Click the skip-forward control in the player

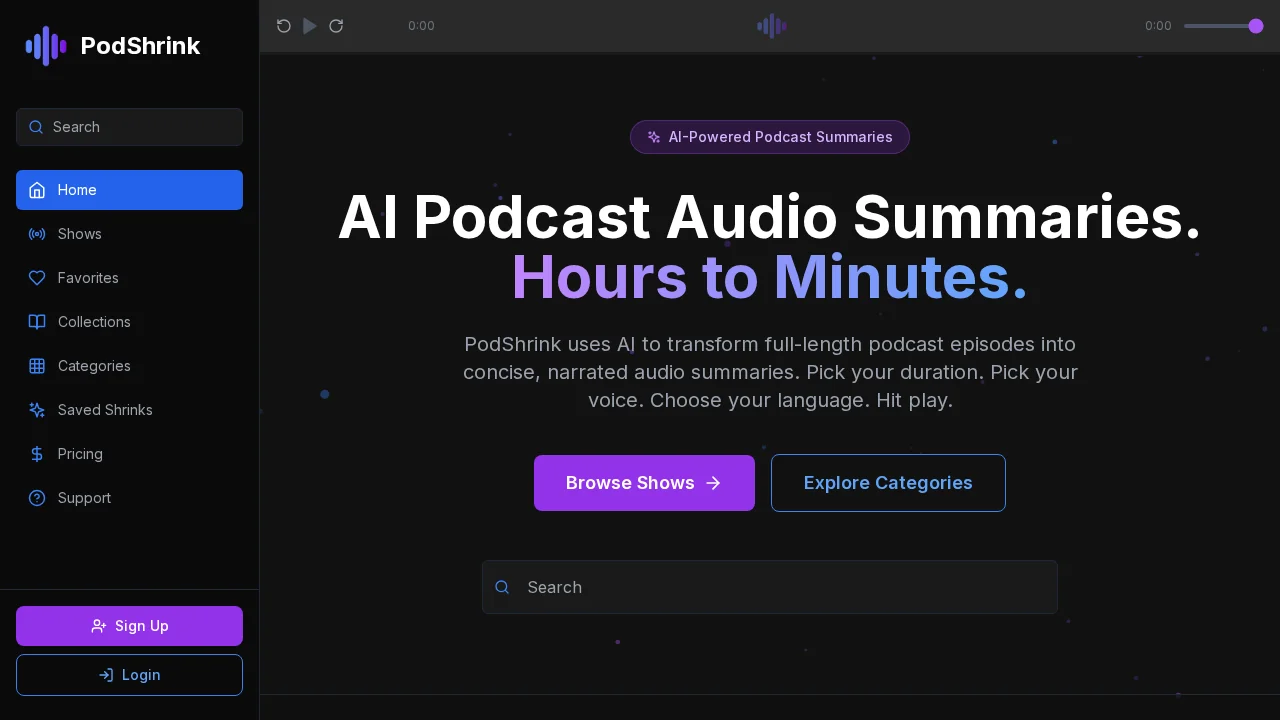click(x=336, y=26)
